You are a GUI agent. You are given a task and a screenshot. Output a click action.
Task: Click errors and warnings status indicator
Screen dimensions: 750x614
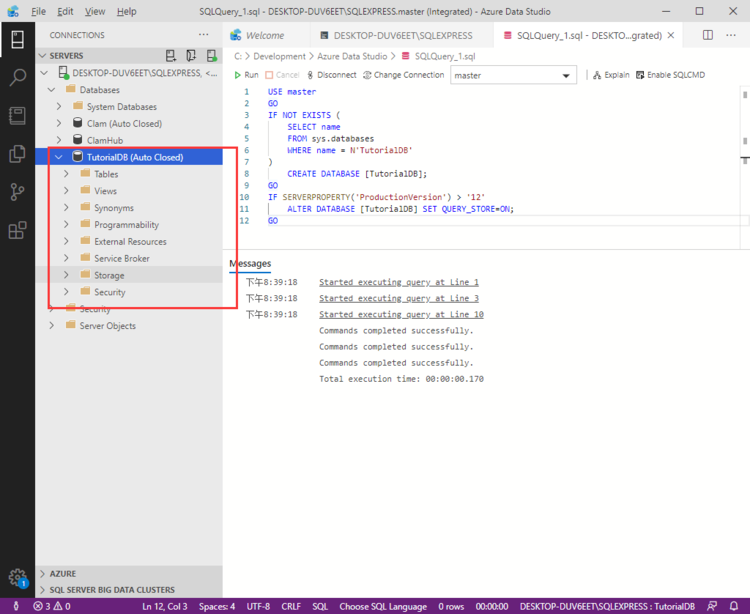[x=52, y=606]
